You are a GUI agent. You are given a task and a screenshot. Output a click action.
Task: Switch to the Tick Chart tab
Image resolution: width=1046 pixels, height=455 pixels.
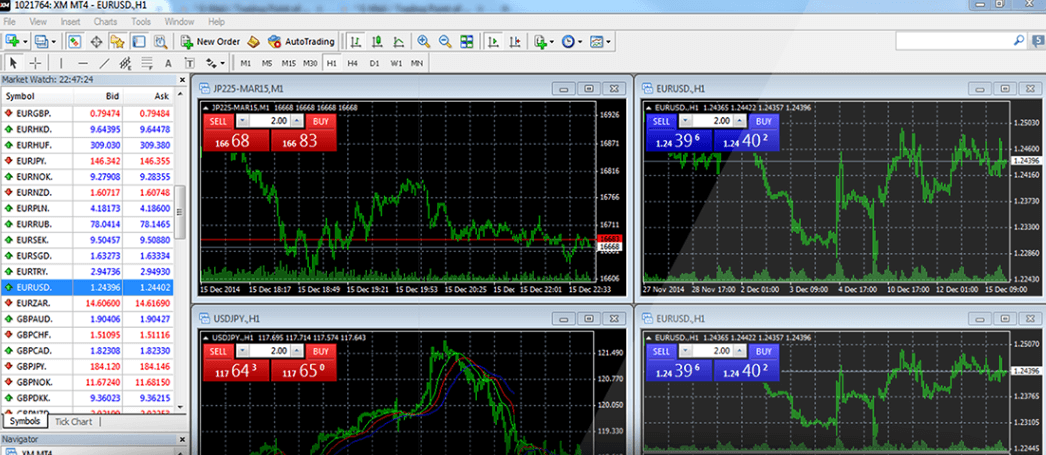(73, 422)
